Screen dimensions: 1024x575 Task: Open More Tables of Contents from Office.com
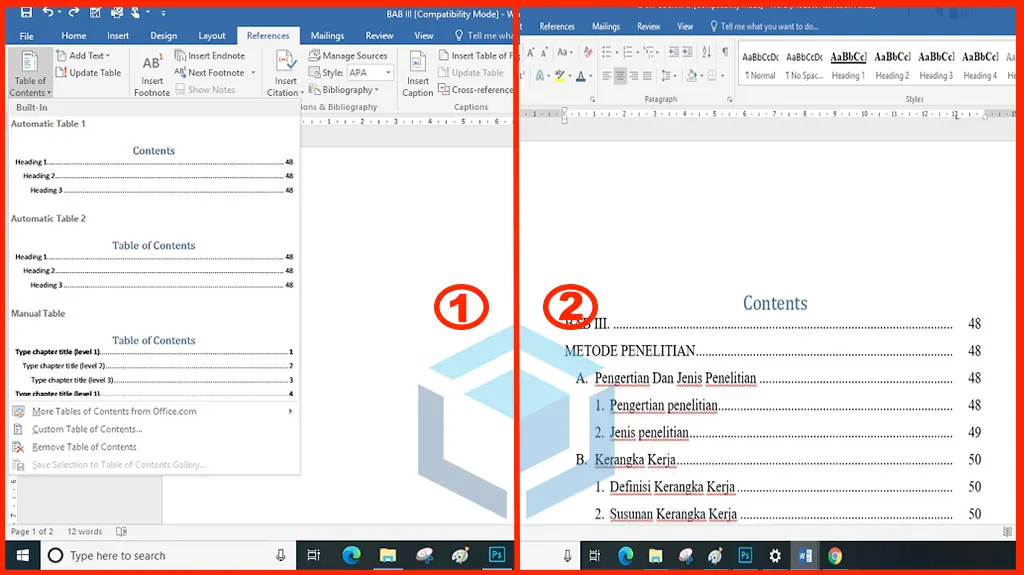click(x=153, y=411)
